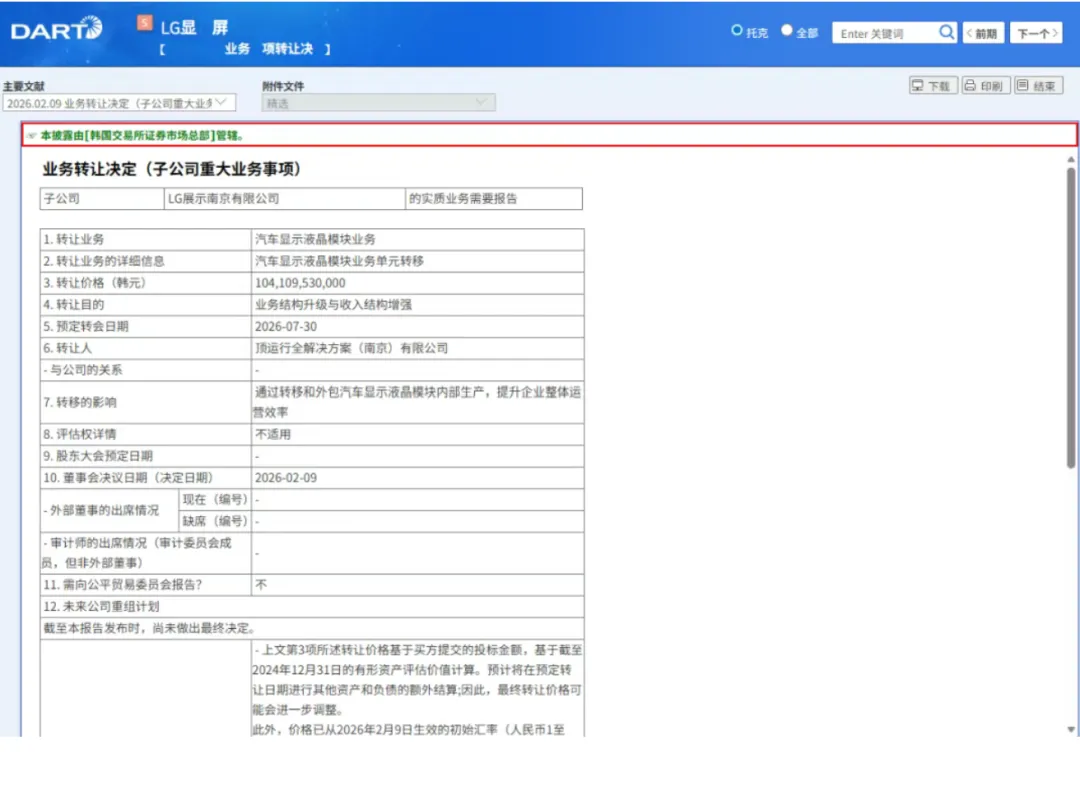Click the row label 4. 转让目的
Viewport: 1080px width, 787px height.
click(x=74, y=304)
